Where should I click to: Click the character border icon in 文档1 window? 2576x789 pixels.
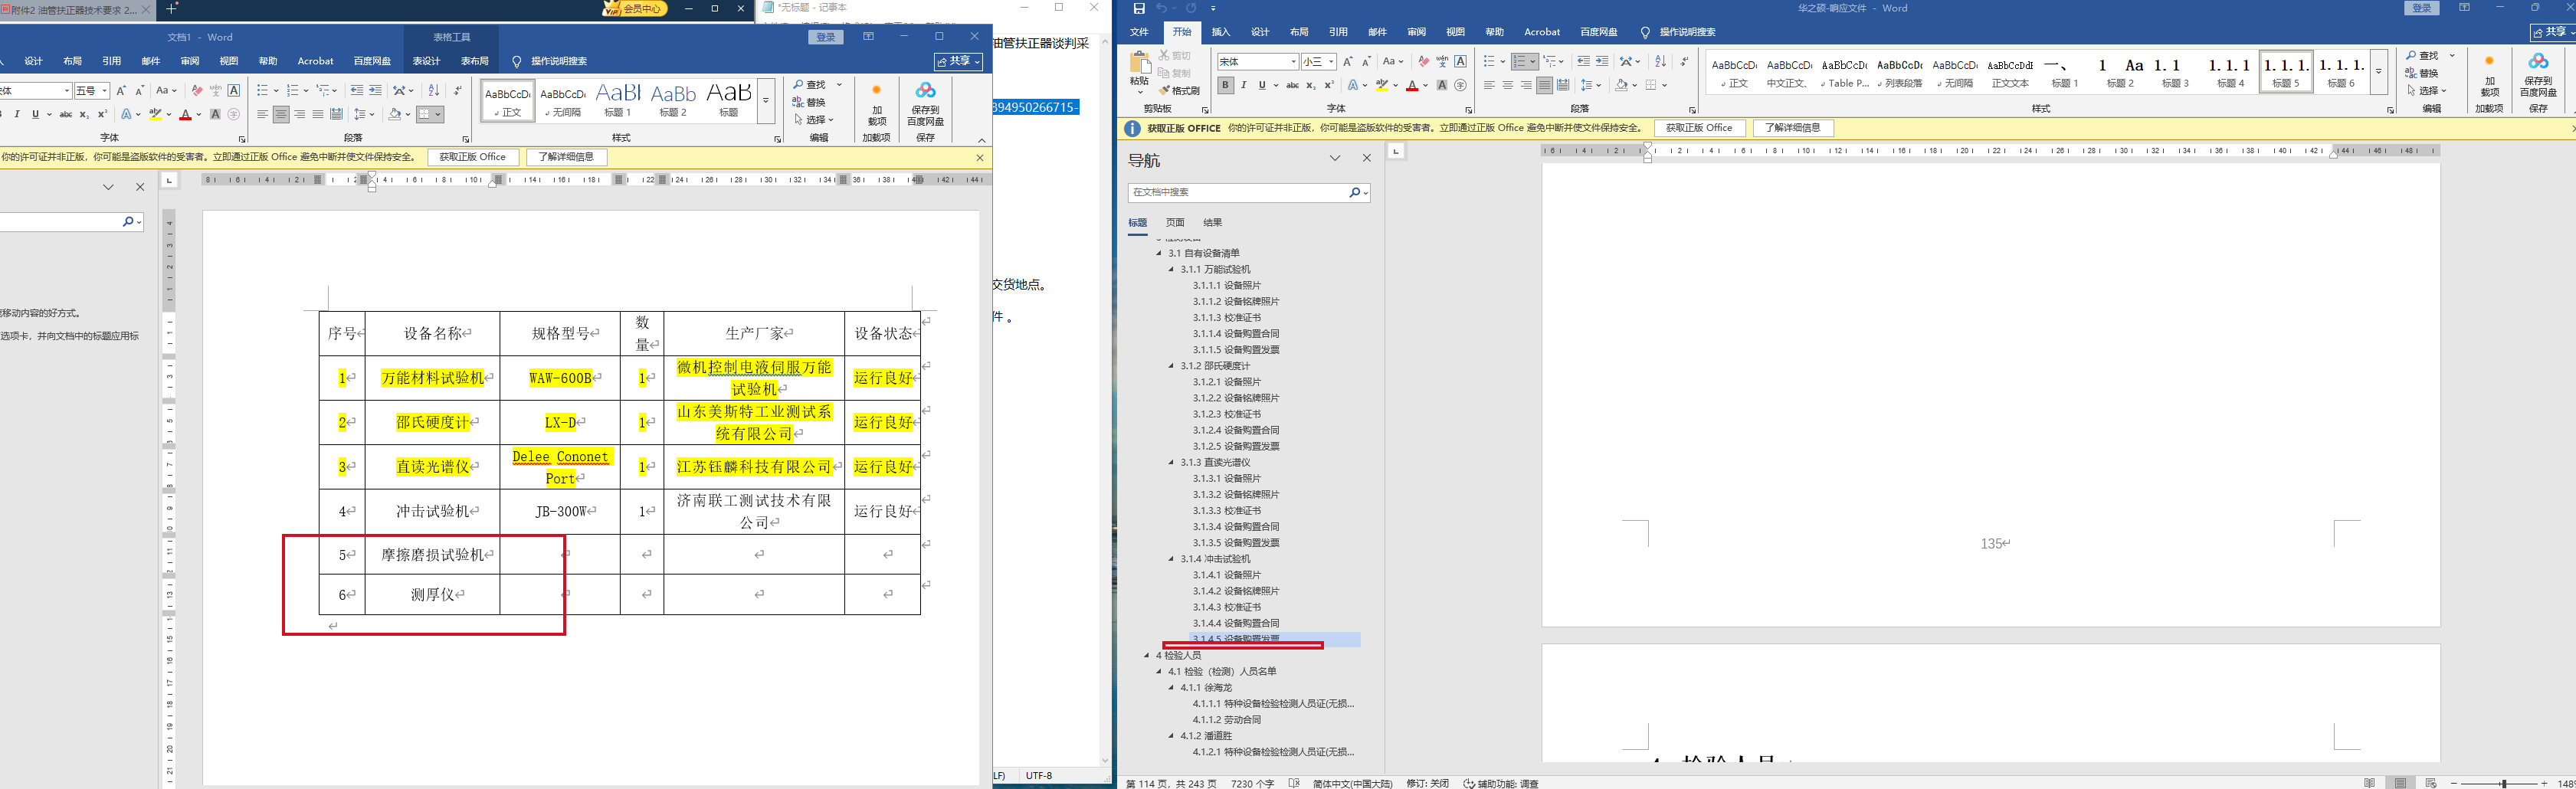[x=234, y=90]
